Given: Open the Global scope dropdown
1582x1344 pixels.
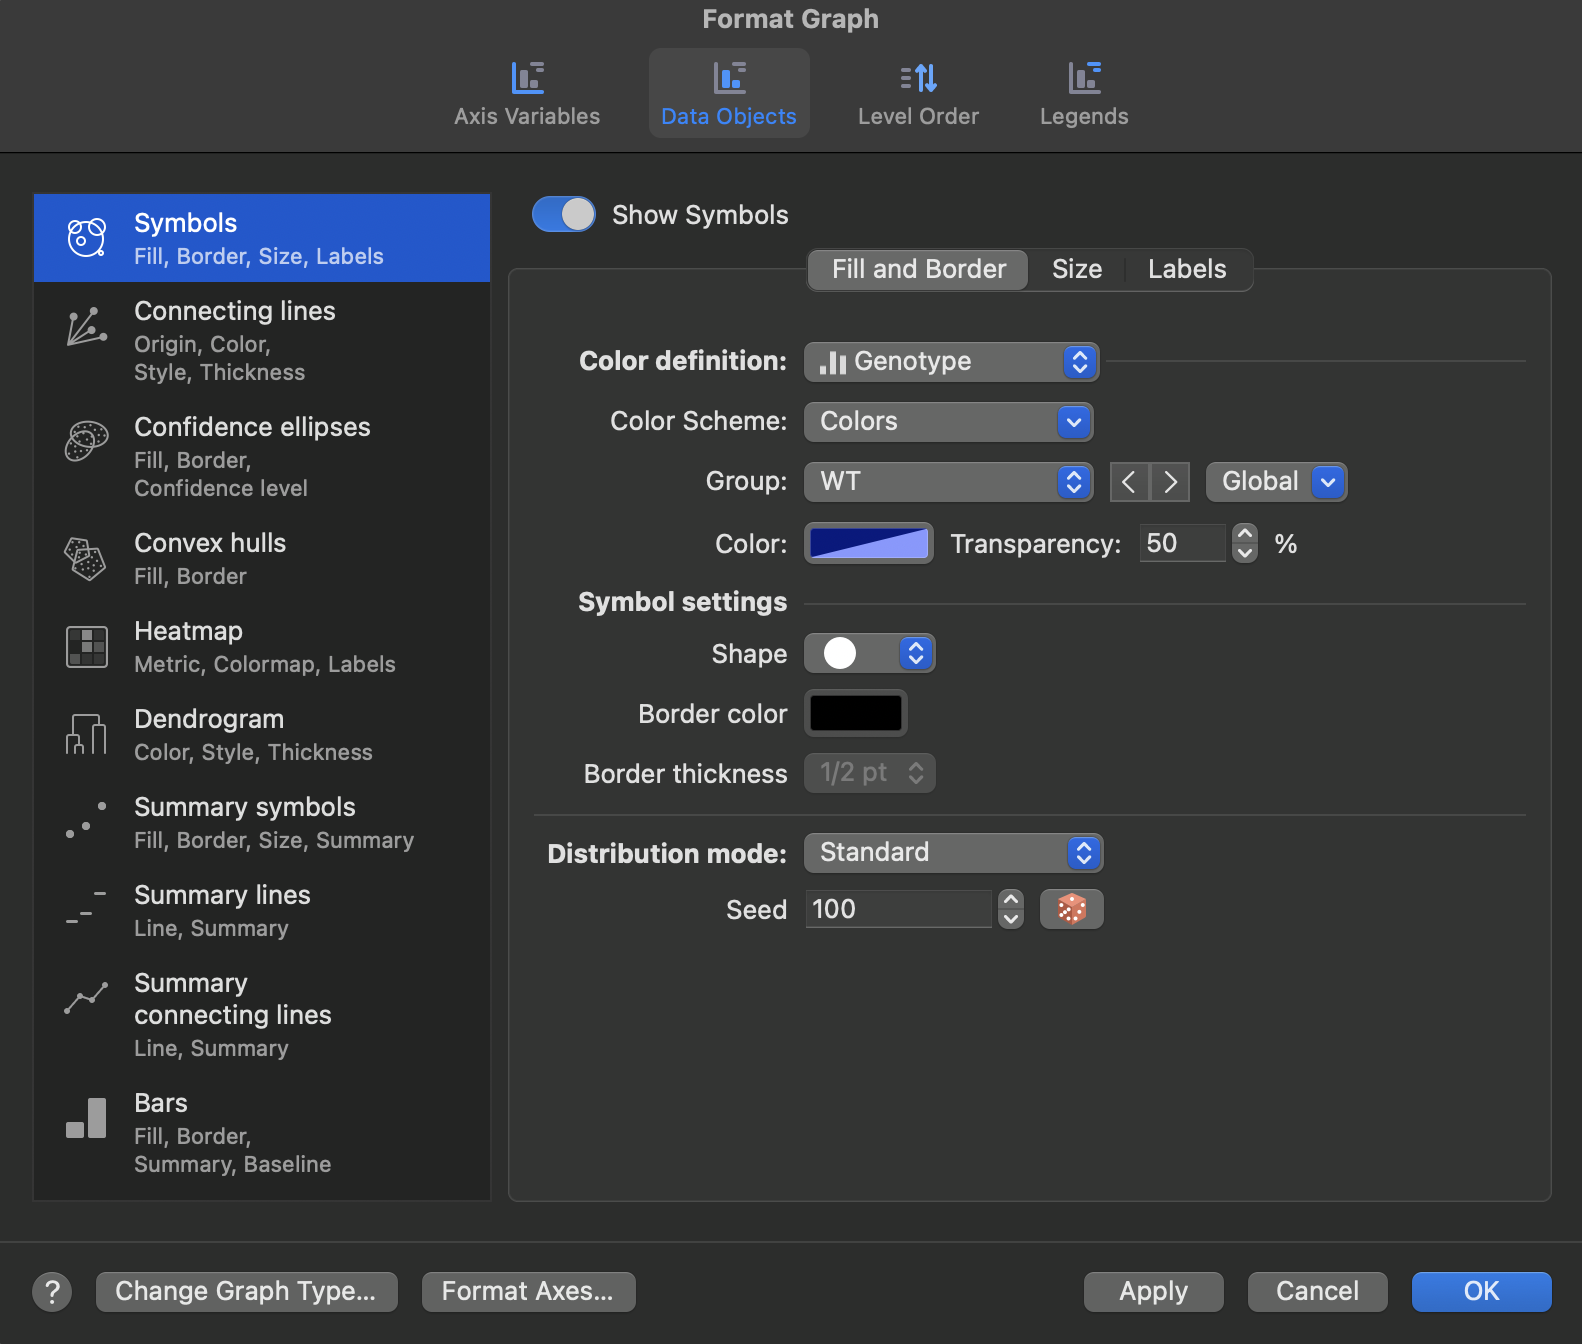Looking at the screenshot, I should point(1276,481).
